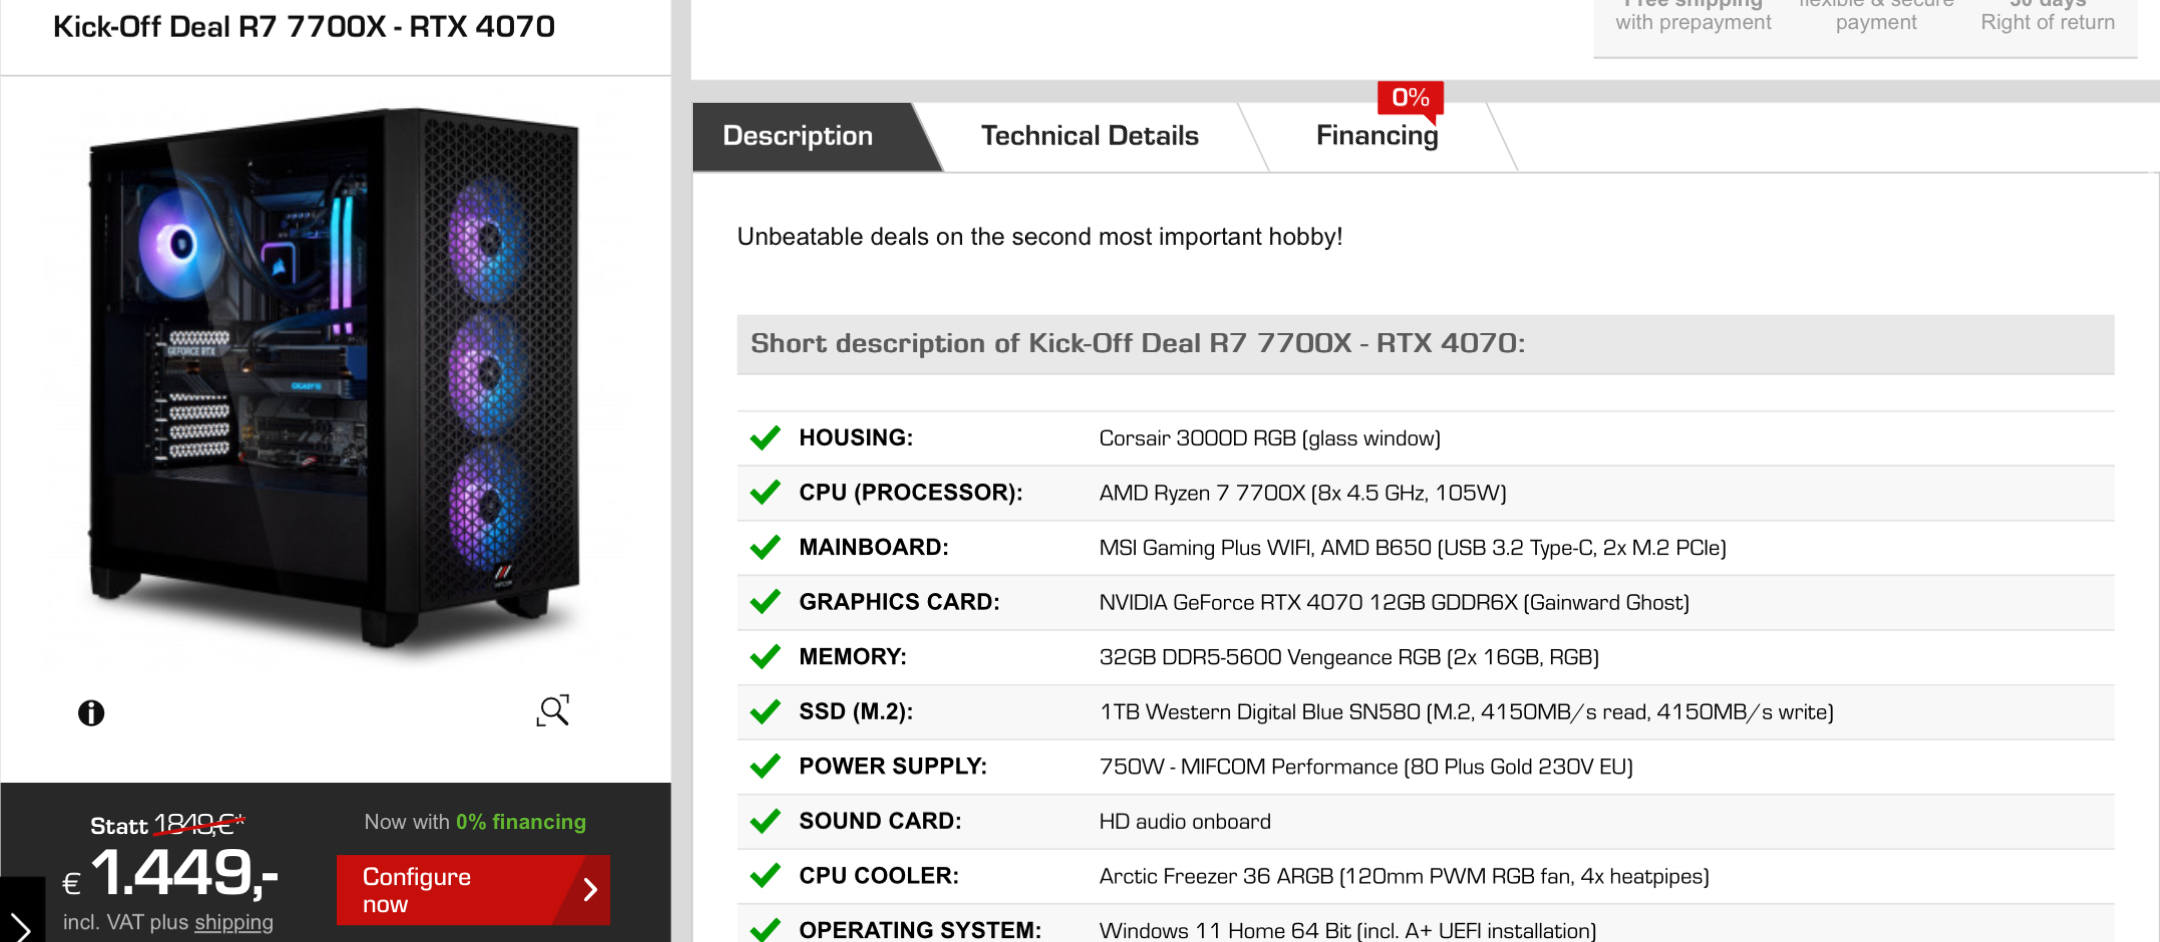
Task: Follow the shipping link under the price
Action: (x=234, y=922)
